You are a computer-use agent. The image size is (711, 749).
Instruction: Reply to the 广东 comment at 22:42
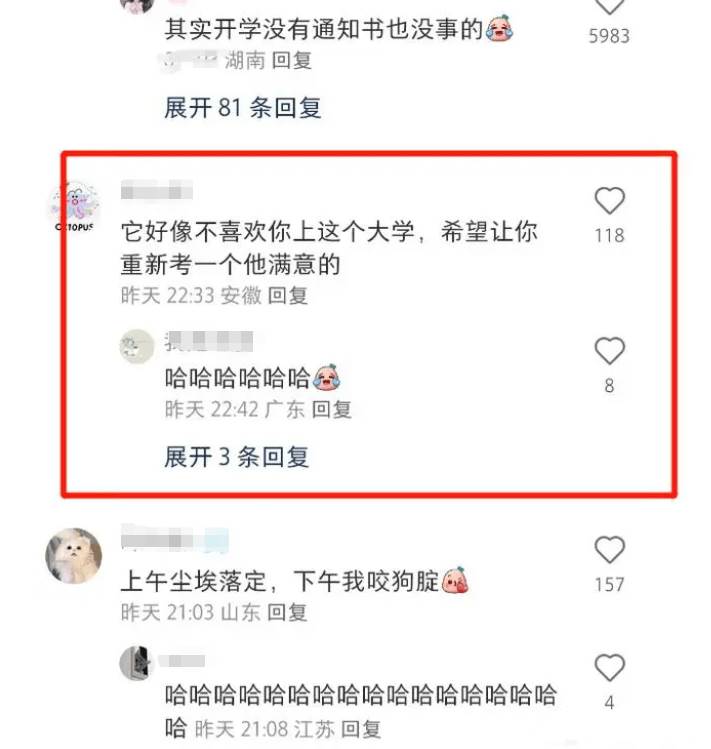(x=332, y=409)
